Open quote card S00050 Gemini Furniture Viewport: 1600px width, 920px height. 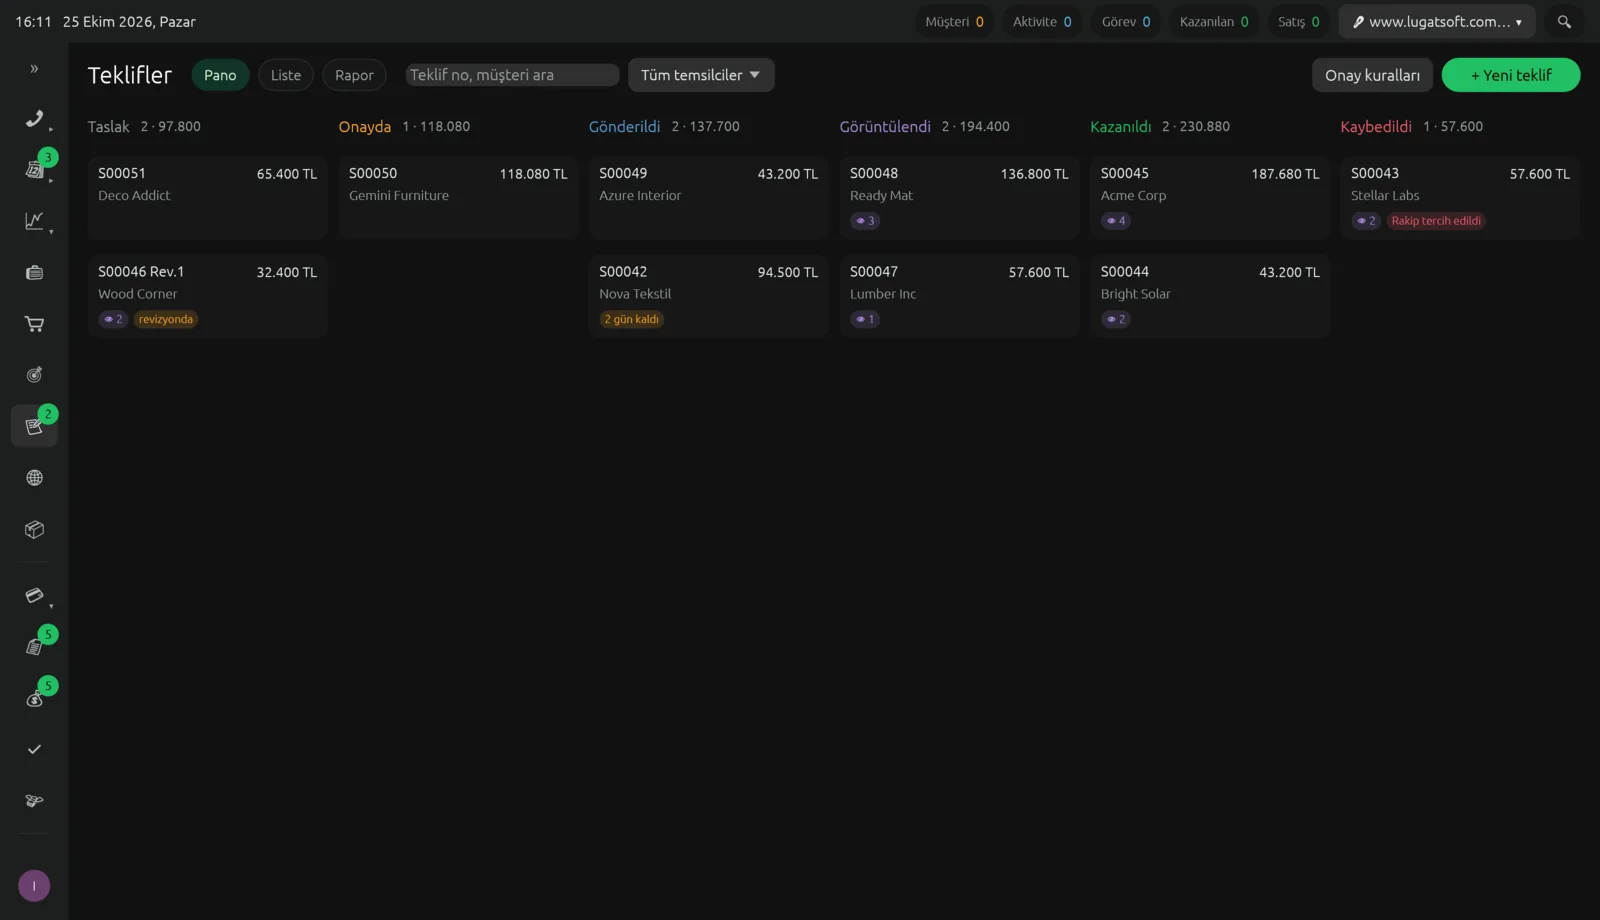pyautogui.click(x=458, y=197)
